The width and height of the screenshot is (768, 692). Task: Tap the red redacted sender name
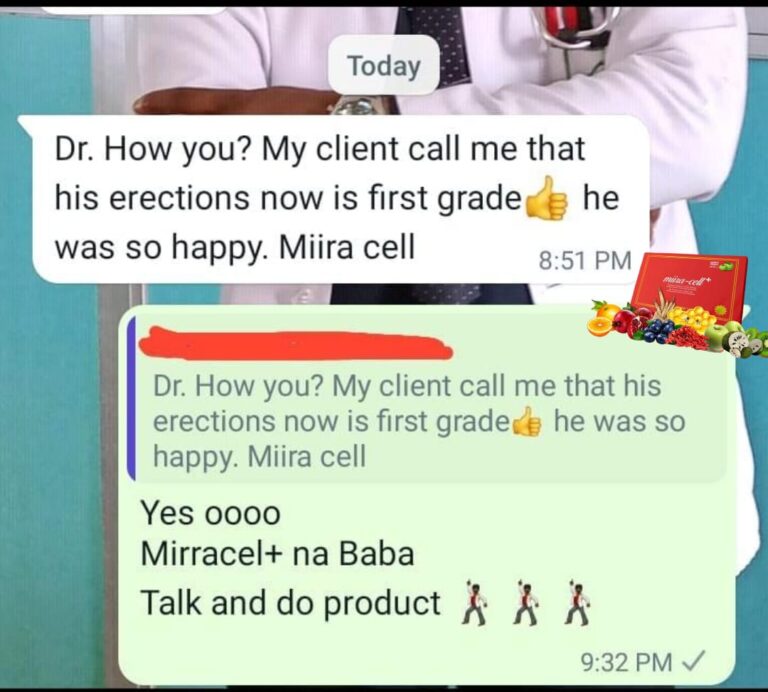(x=296, y=344)
